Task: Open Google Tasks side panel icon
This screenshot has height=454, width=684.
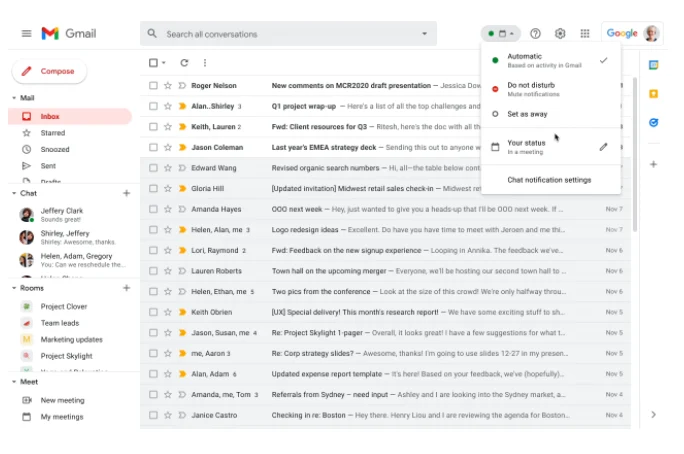Action: [653, 123]
